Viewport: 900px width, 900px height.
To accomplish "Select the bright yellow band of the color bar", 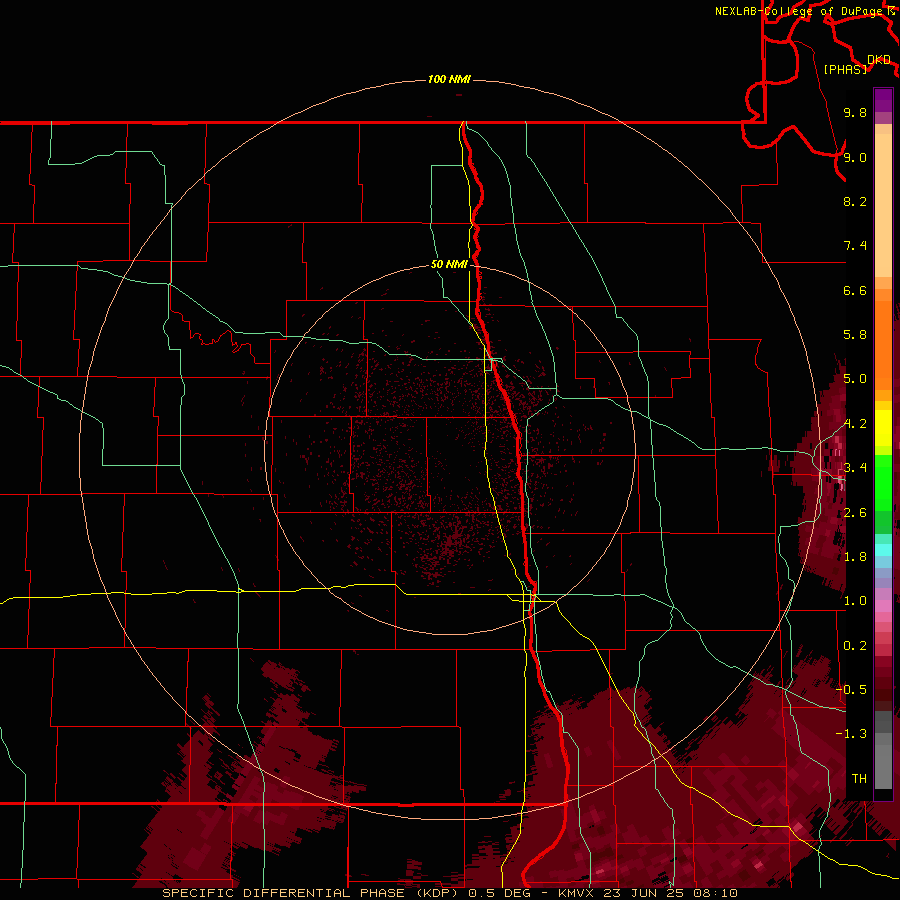I will point(883,428).
